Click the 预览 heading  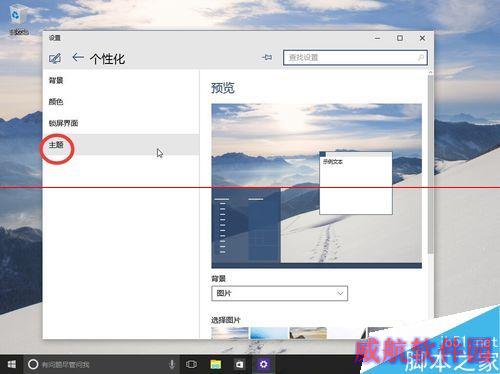click(223, 88)
